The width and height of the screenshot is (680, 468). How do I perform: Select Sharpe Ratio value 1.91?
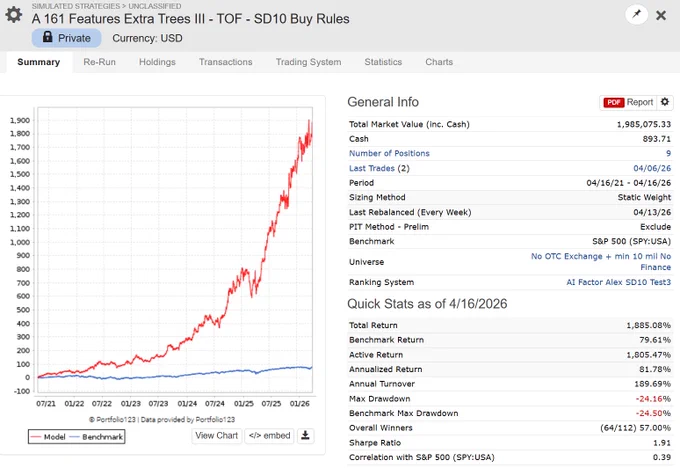664,443
